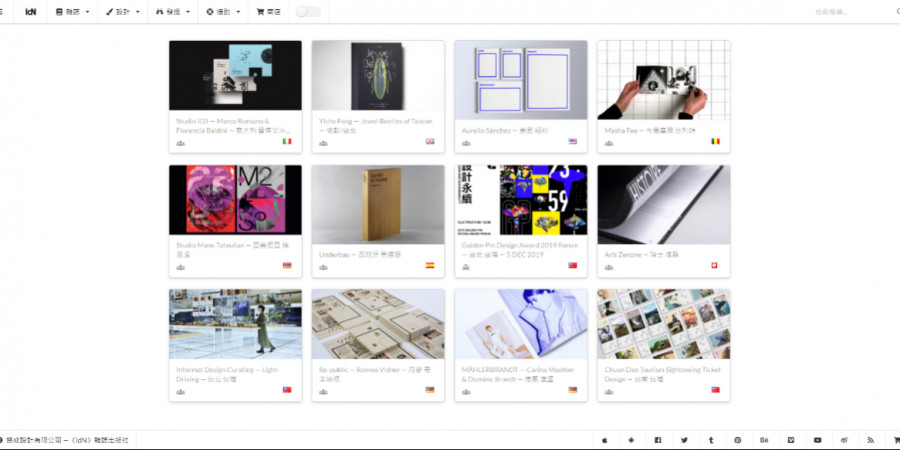
Task: Click the UK flag on Yiche Feng card
Action: point(430,141)
